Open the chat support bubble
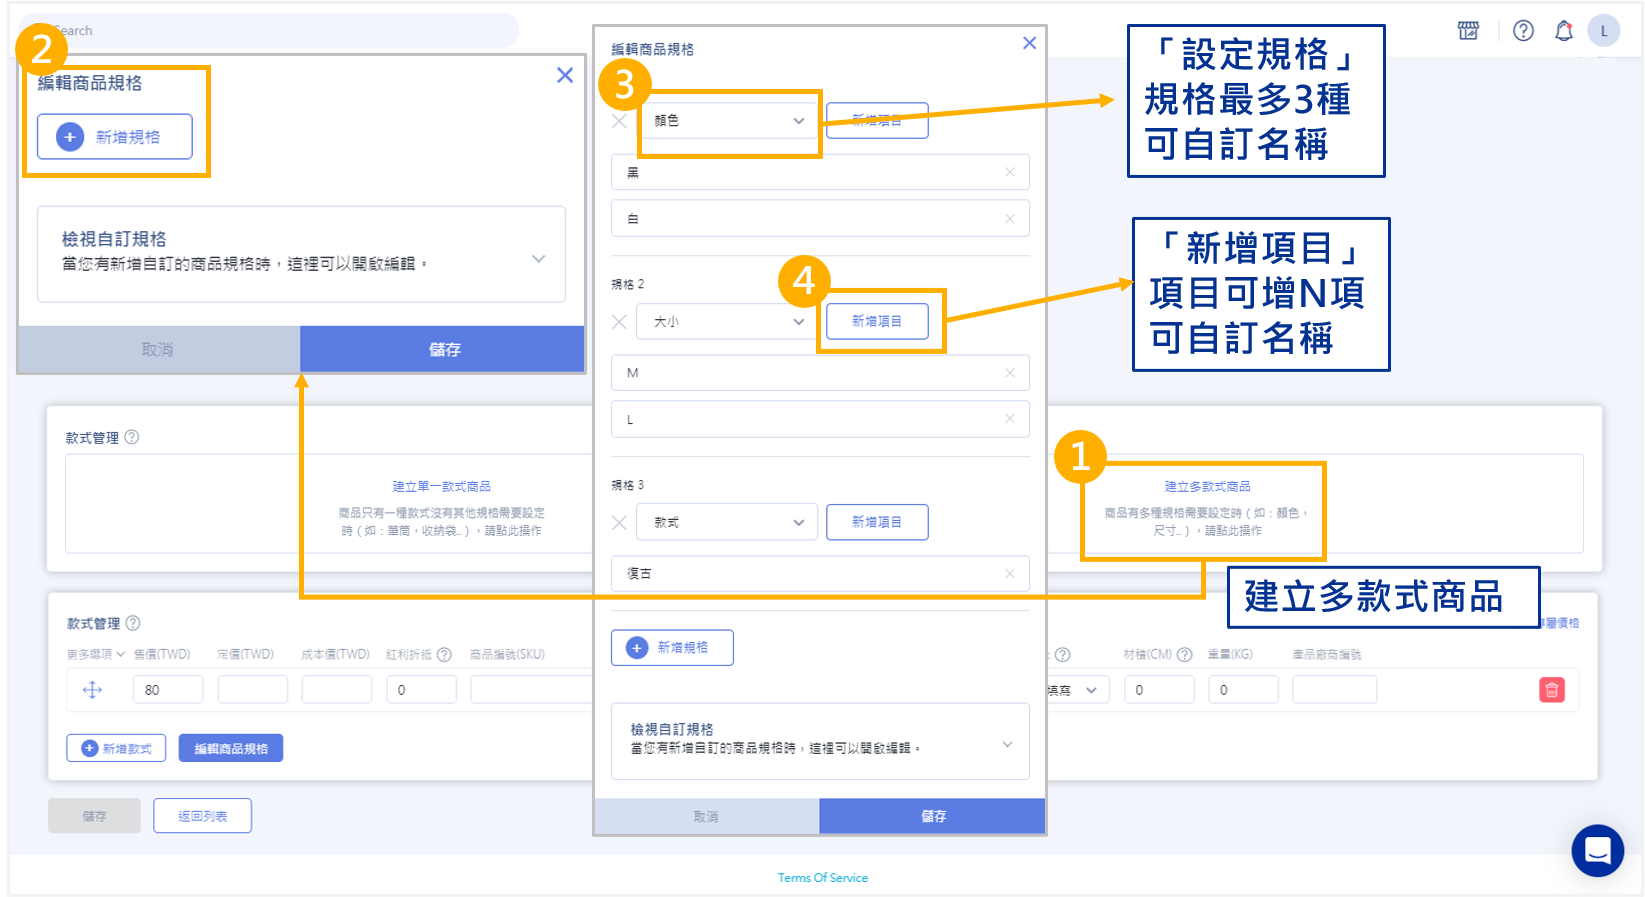 tap(1597, 851)
